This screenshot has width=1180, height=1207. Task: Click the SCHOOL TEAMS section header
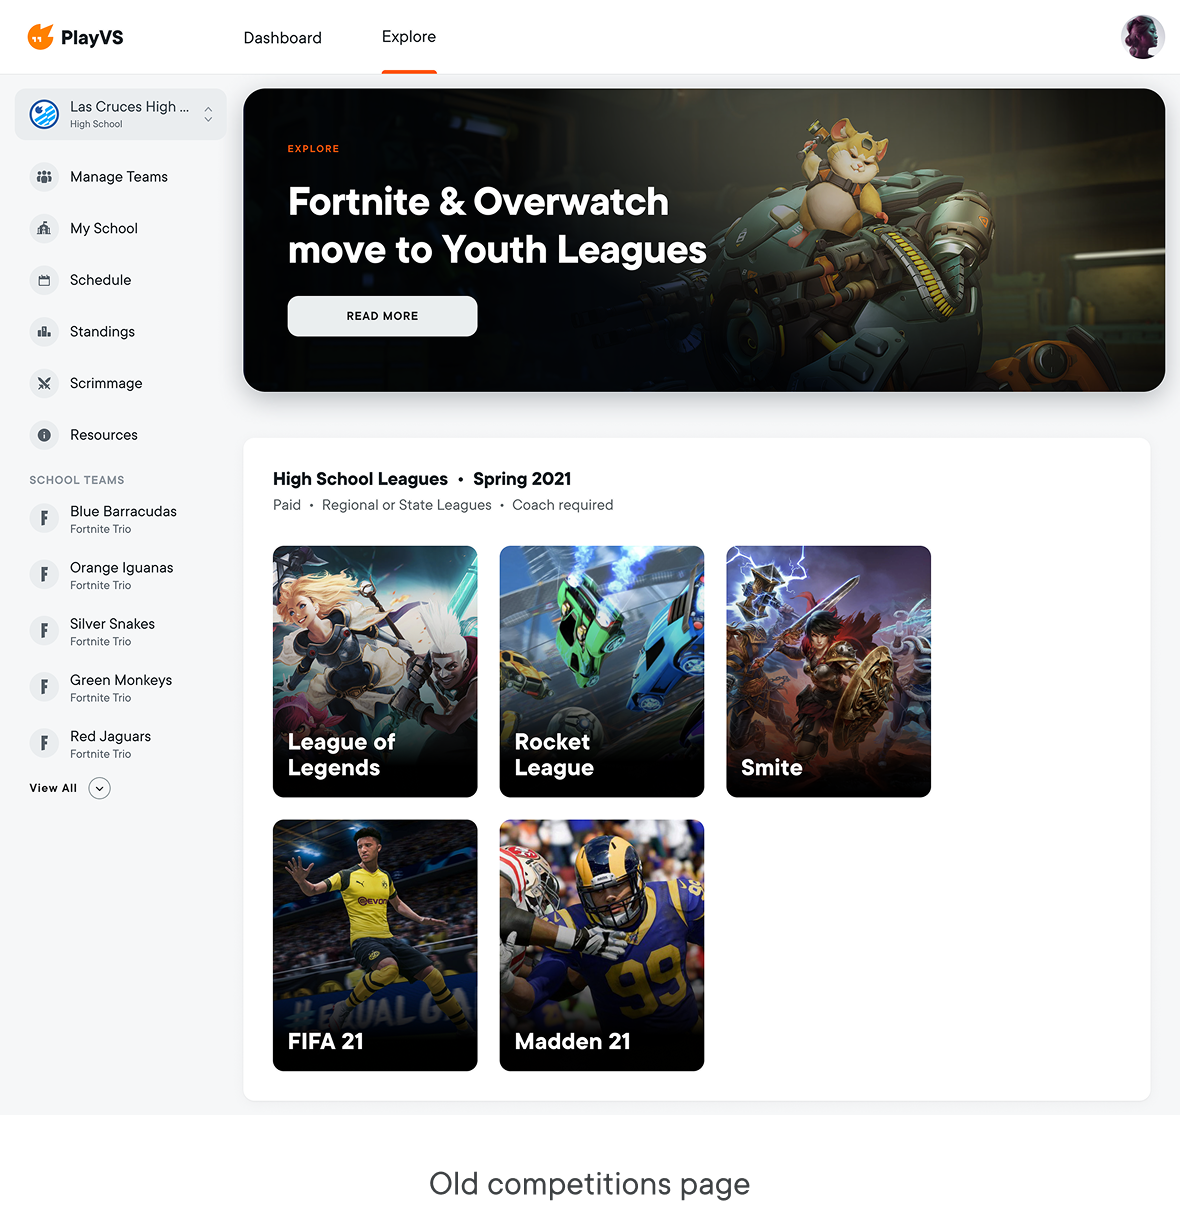tap(77, 480)
